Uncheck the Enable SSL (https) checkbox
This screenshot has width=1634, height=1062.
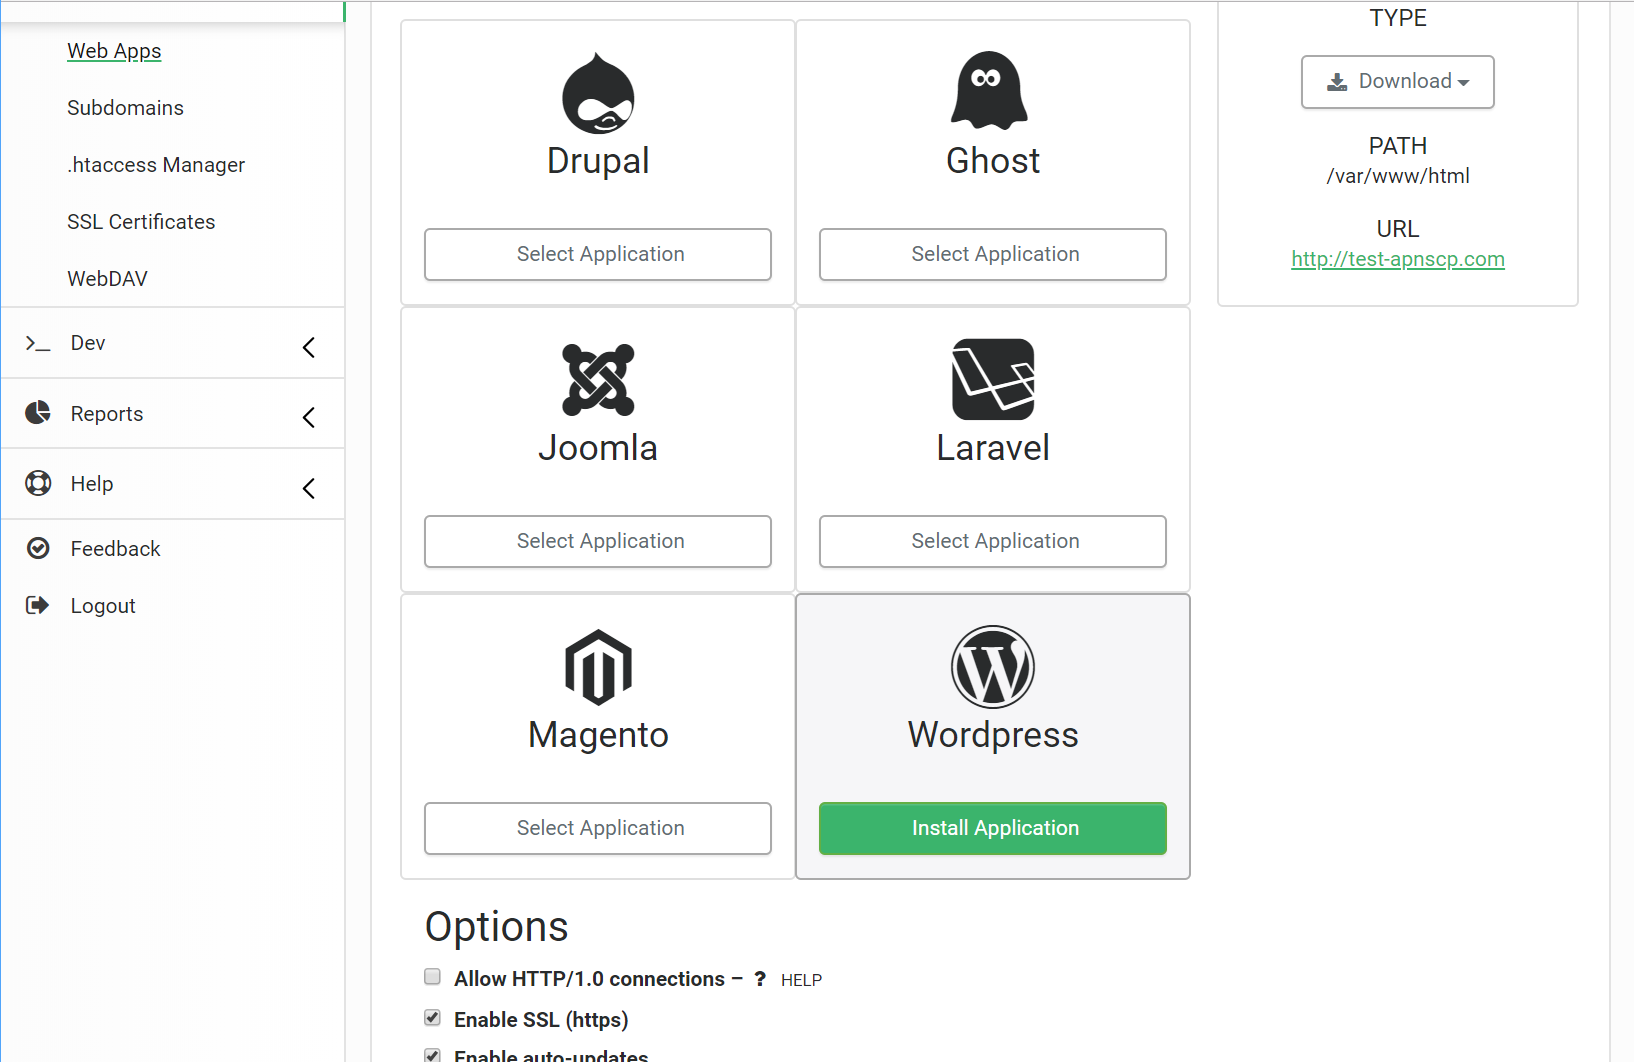coord(432,1017)
